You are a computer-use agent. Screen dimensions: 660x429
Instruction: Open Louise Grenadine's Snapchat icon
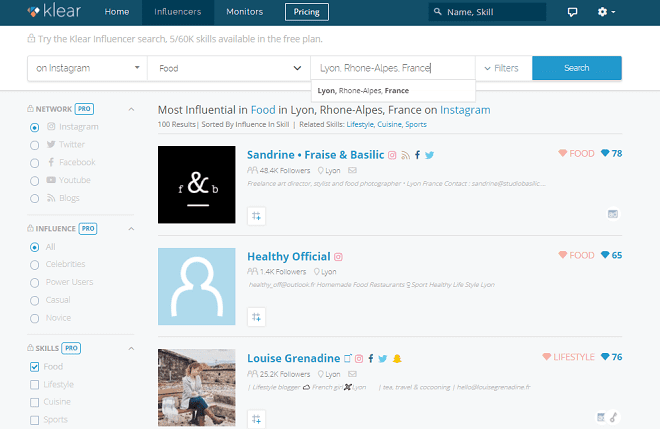(x=397, y=359)
